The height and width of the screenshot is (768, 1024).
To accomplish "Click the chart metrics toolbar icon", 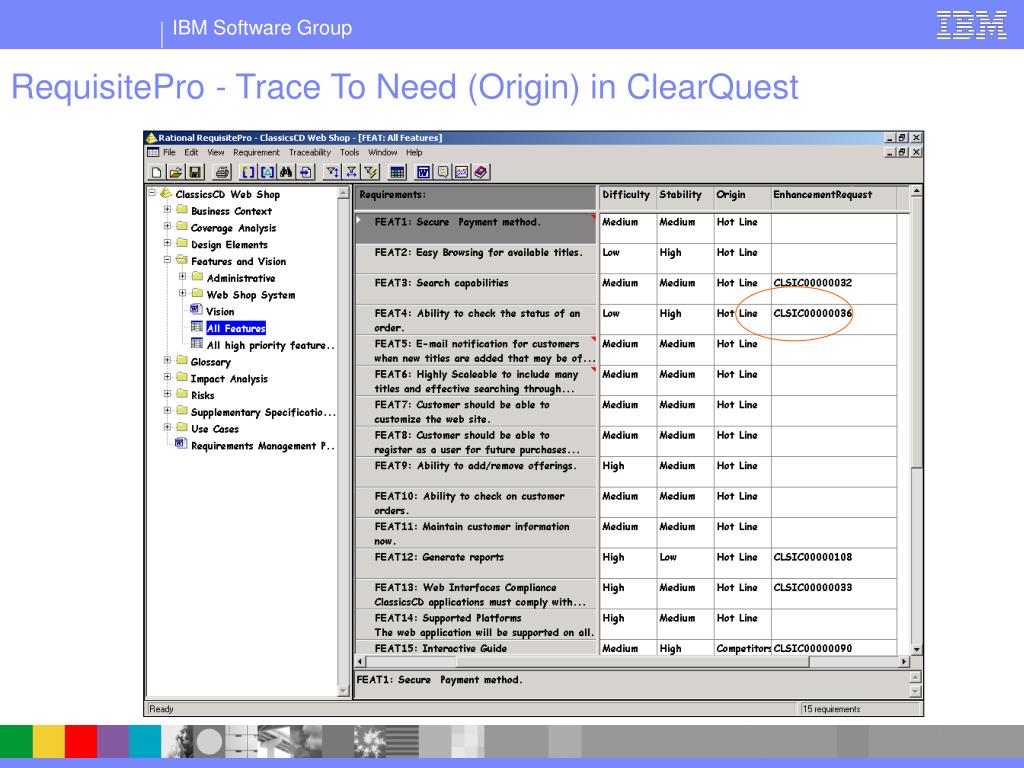I will pos(462,172).
